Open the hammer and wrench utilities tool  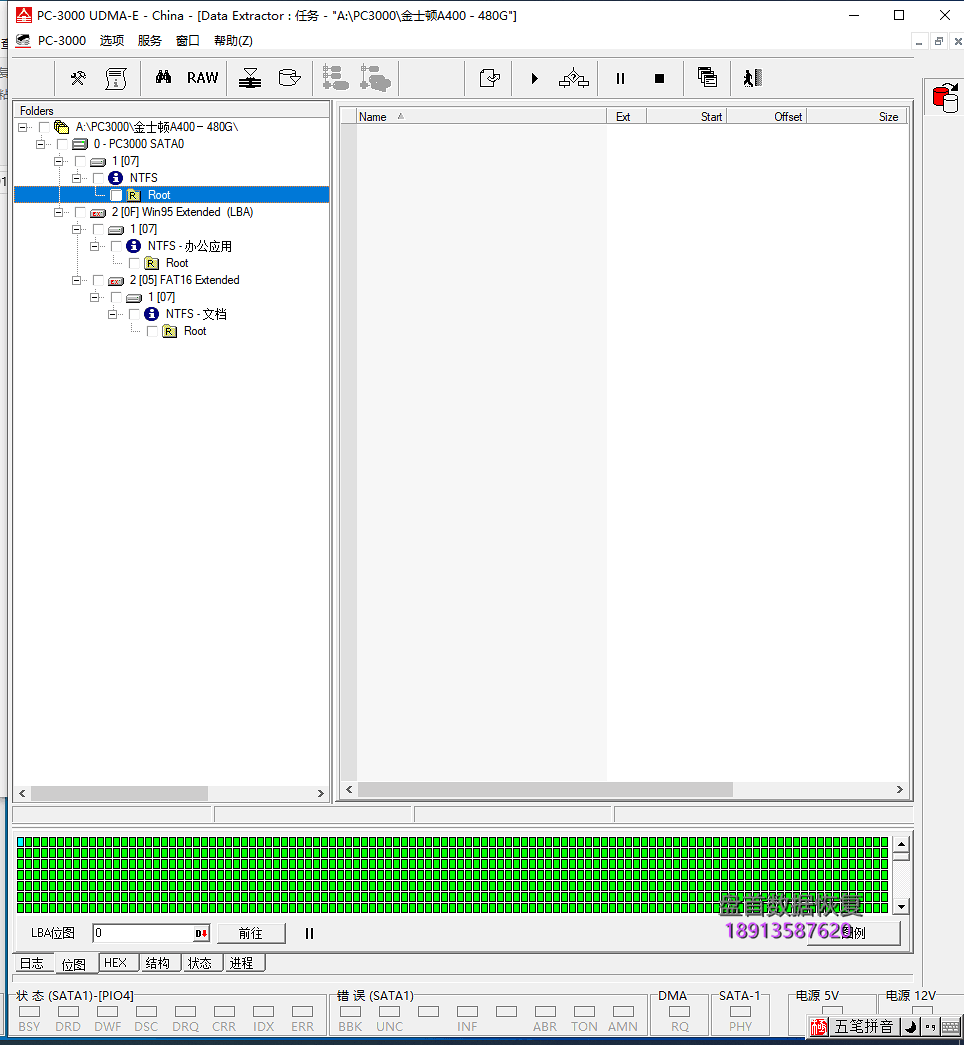tap(78, 79)
